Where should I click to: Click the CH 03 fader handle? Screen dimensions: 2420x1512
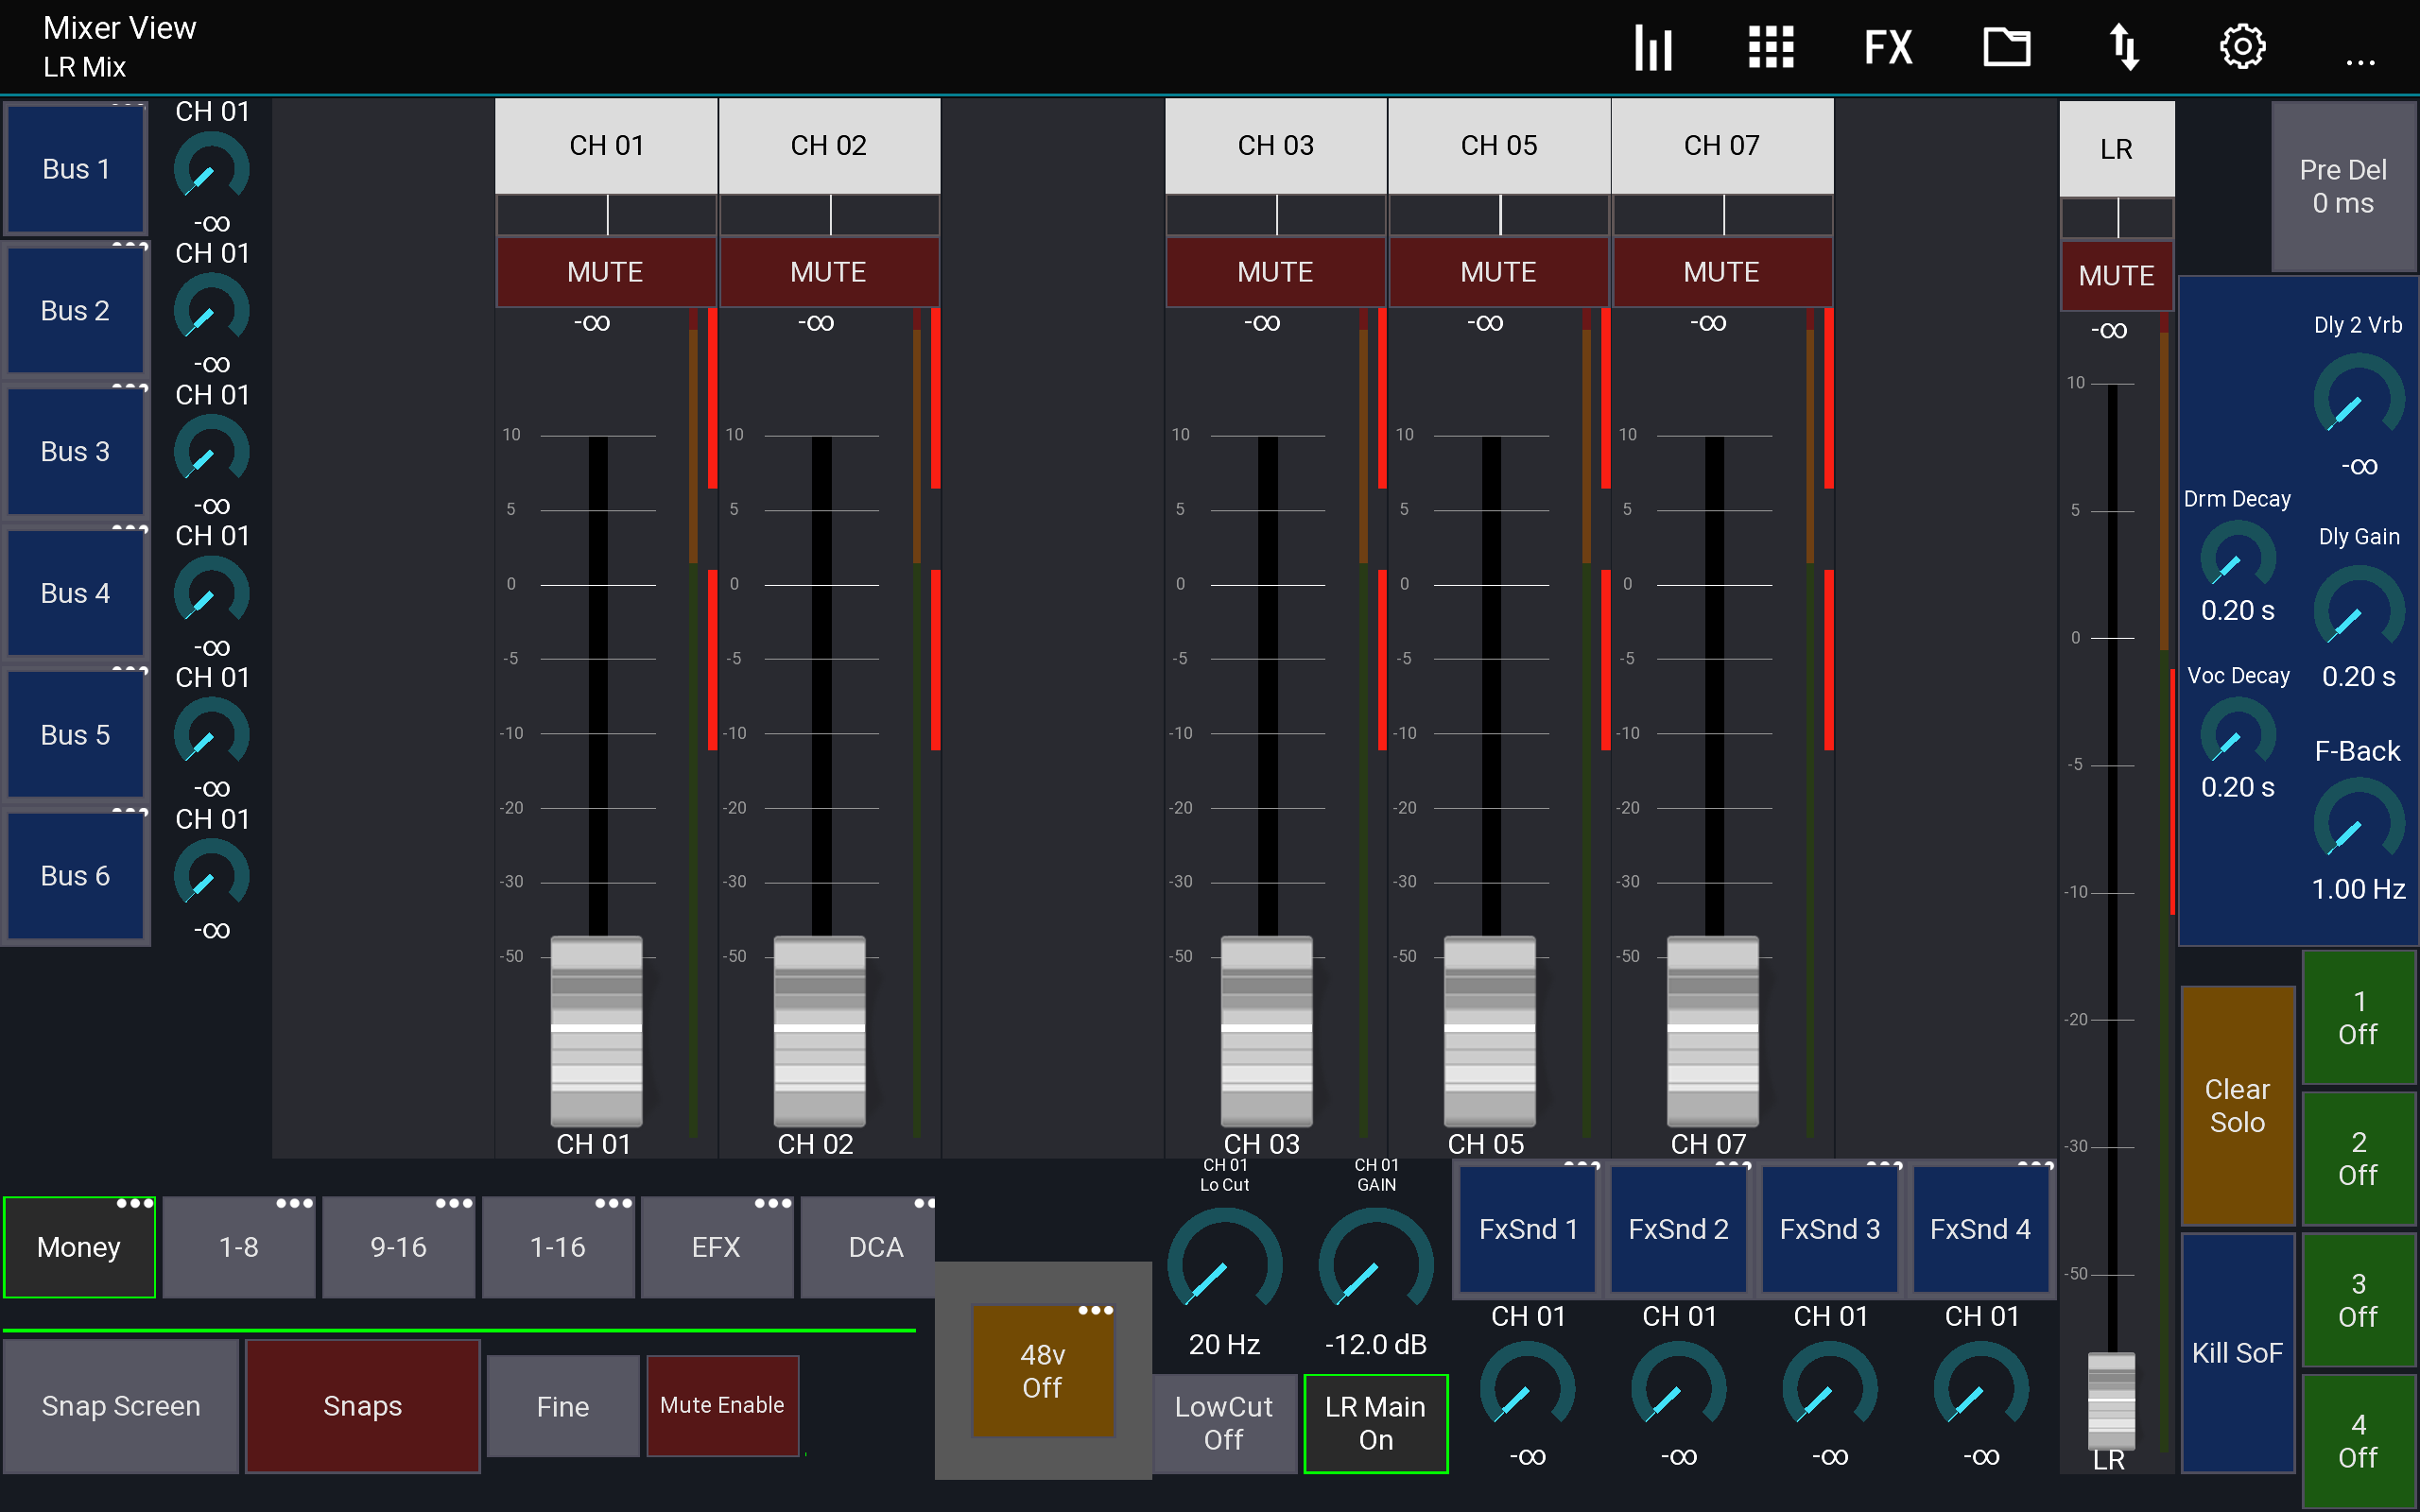(x=1266, y=1030)
